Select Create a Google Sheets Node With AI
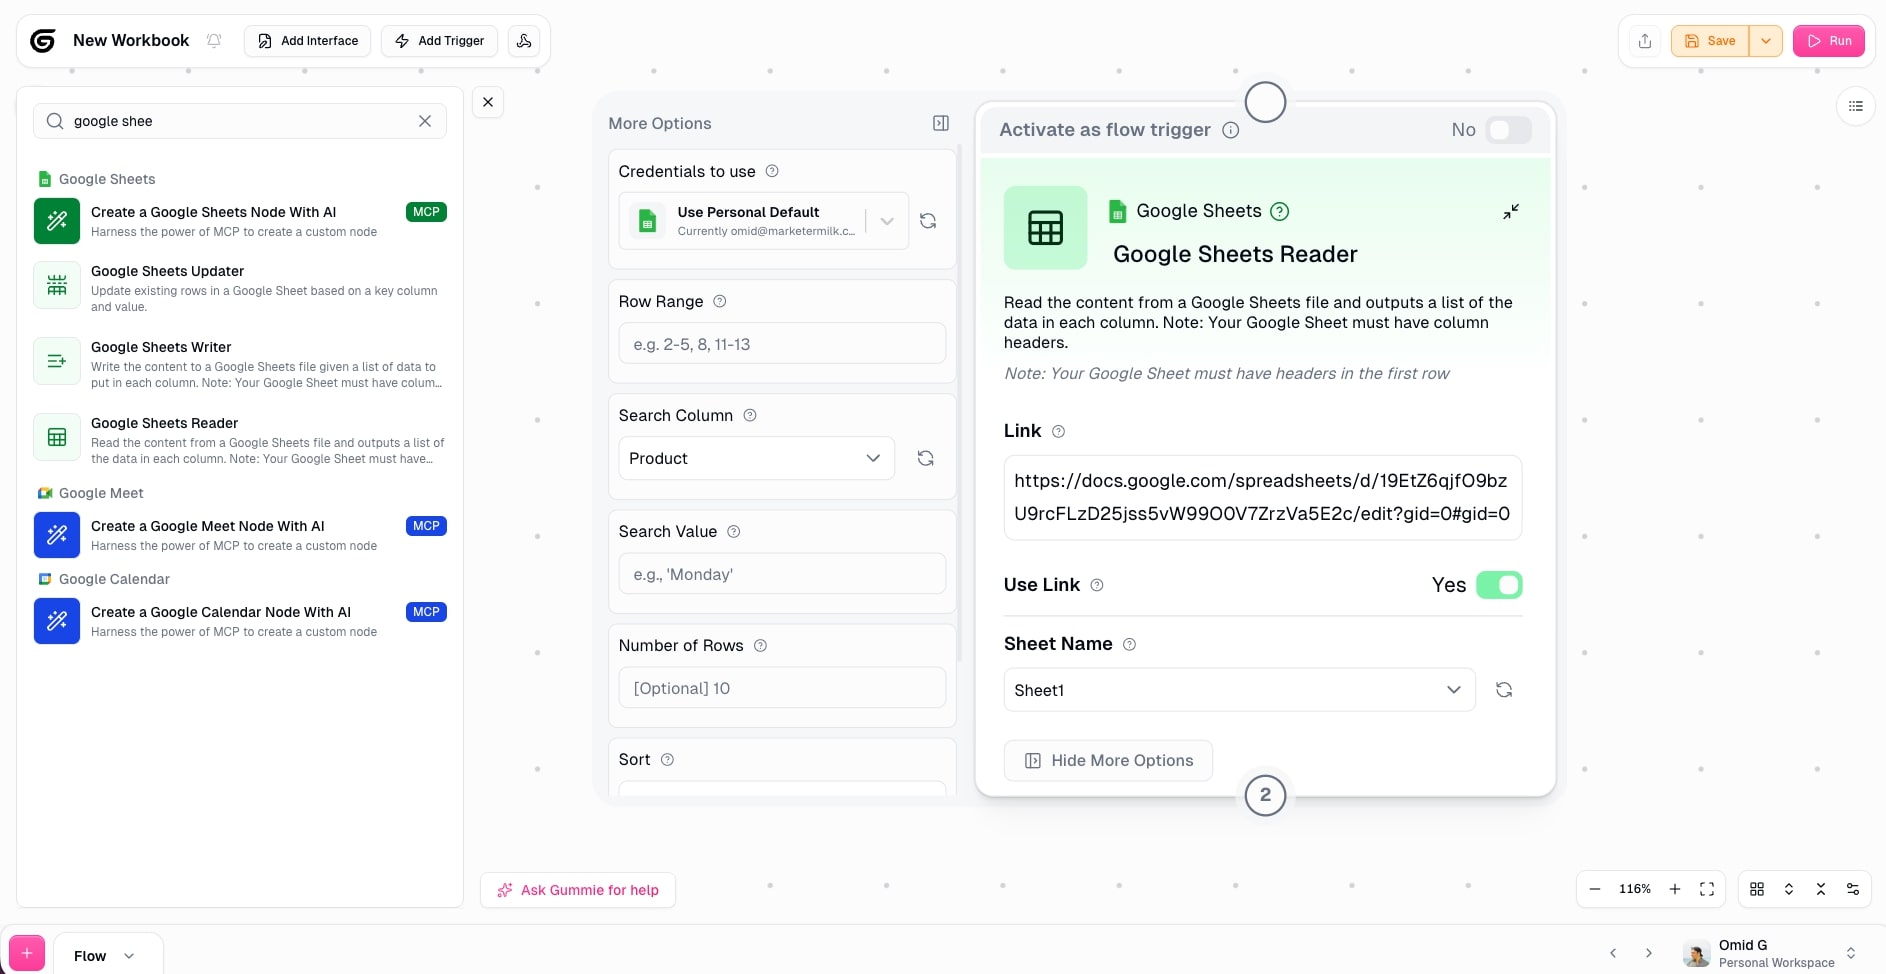Viewport: 1886px width, 974px height. pyautogui.click(x=240, y=221)
